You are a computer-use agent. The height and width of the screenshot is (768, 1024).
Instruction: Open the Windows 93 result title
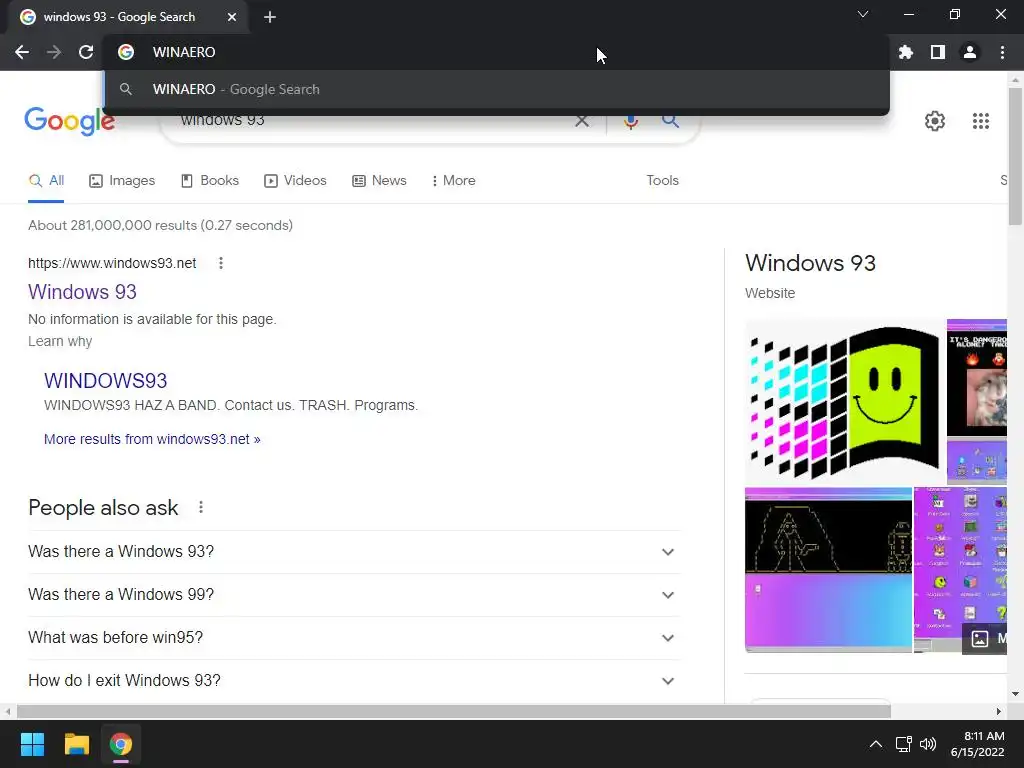pyautogui.click(x=82, y=292)
